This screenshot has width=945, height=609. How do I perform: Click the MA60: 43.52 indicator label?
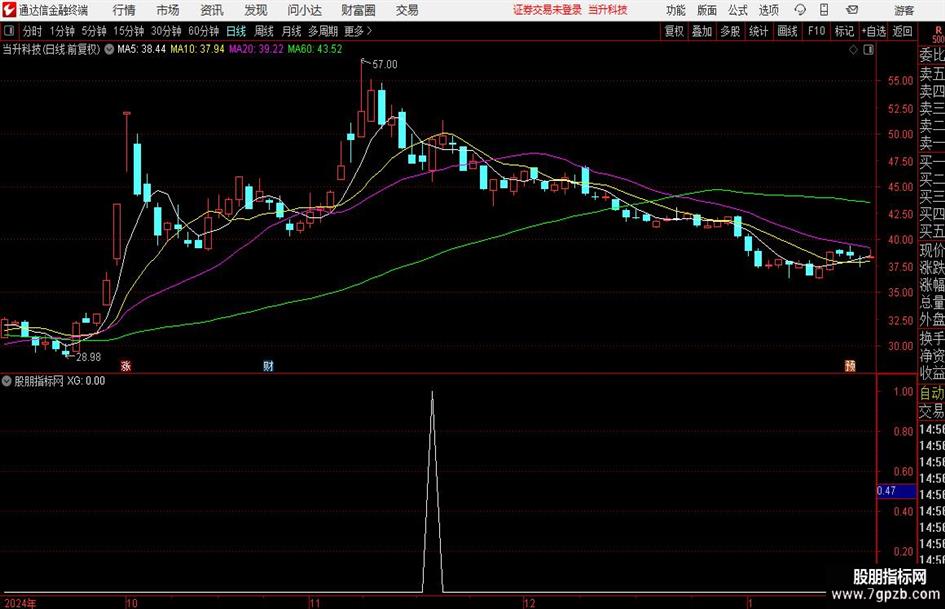[315, 49]
